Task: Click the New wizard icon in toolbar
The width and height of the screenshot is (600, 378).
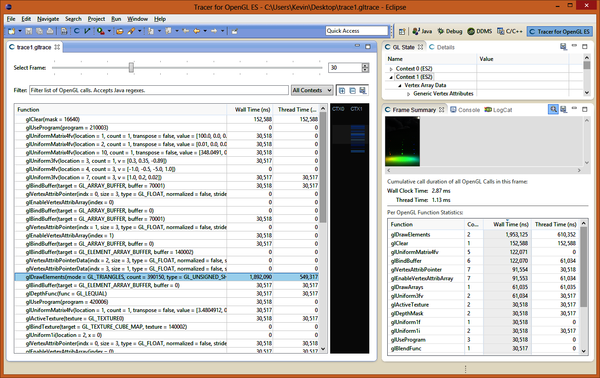Action: coord(11,31)
